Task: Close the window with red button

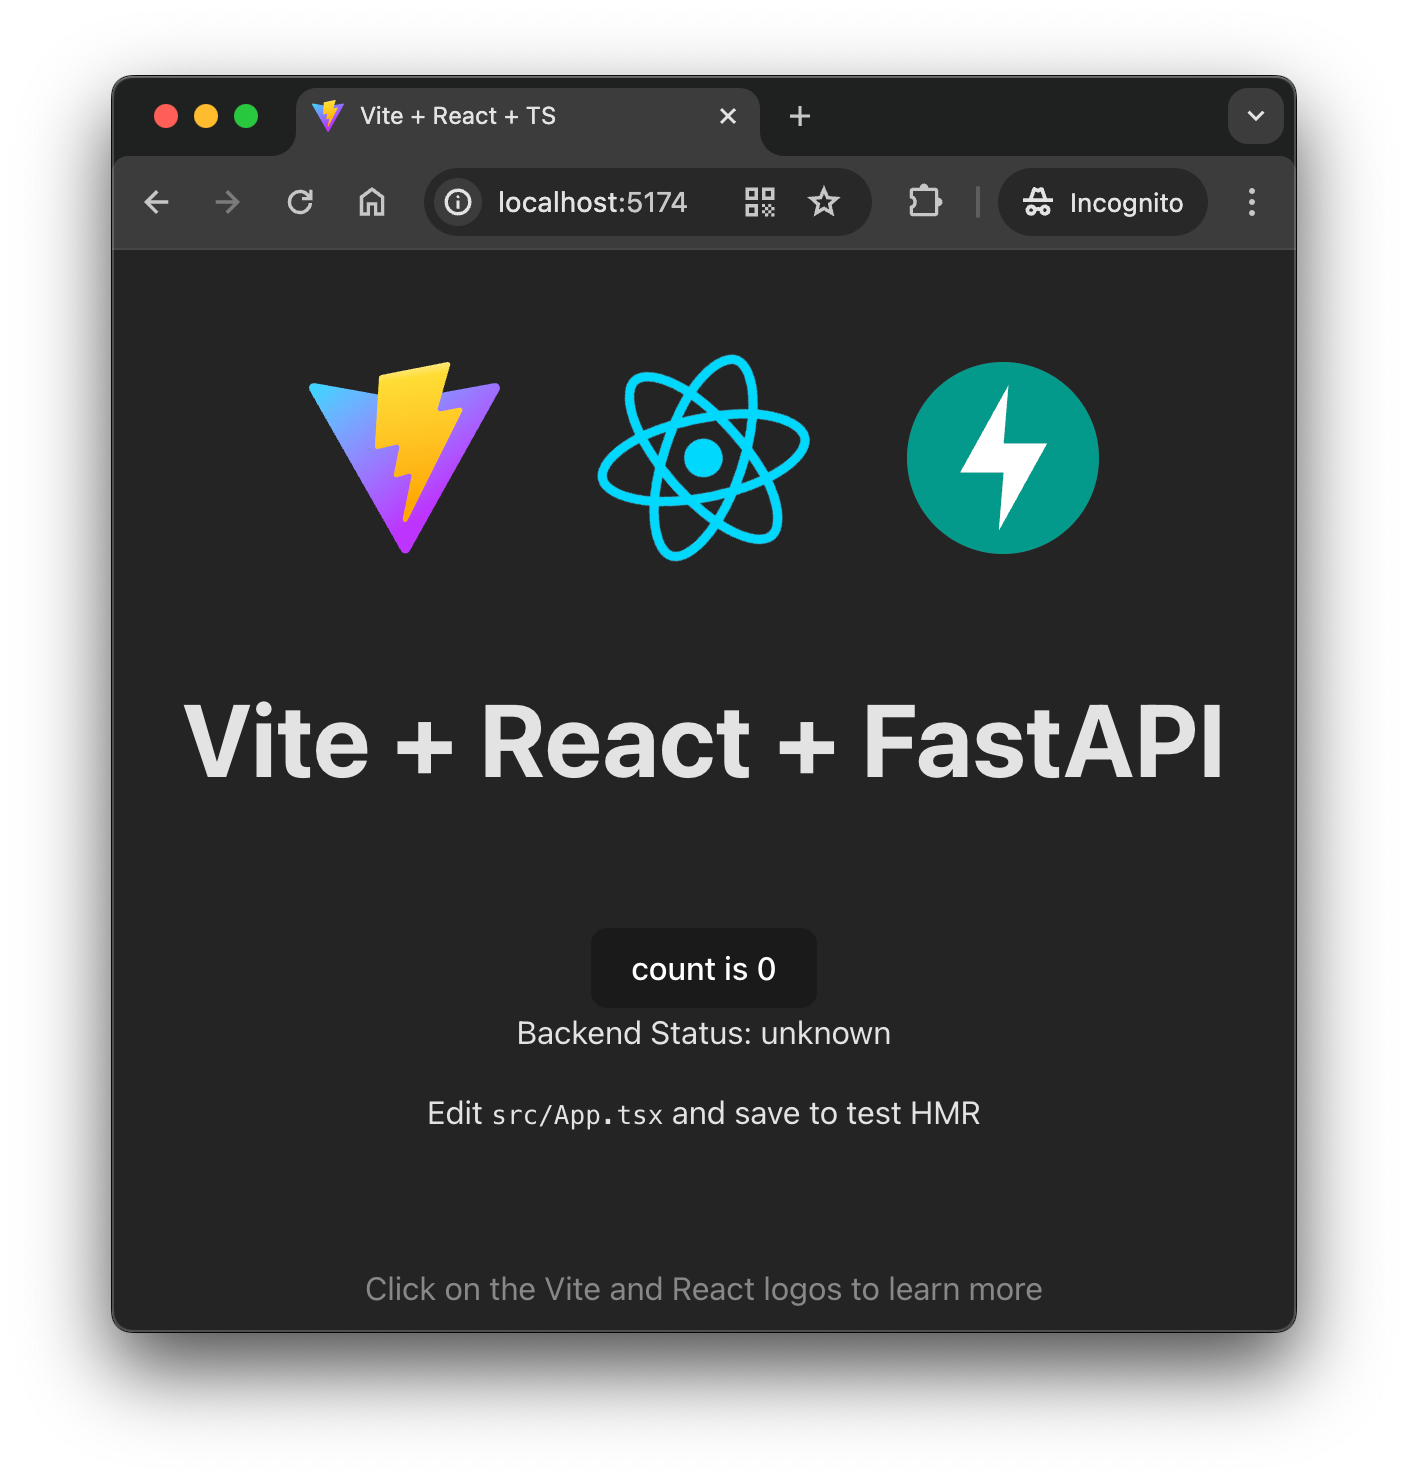Action: point(166,116)
